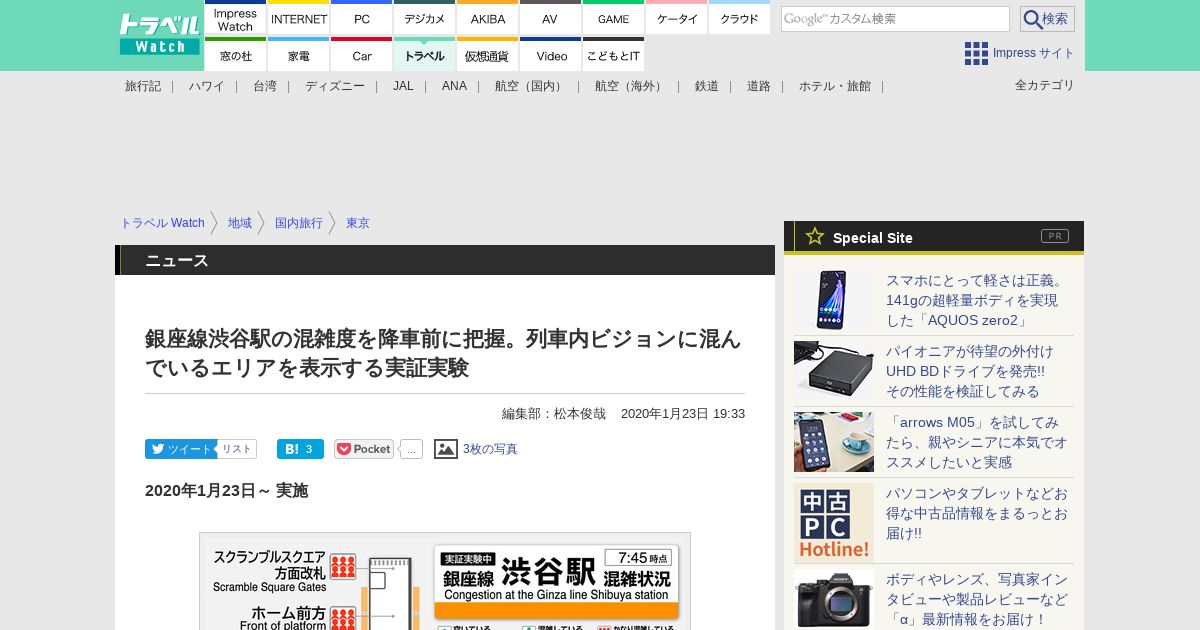The width and height of the screenshot is (1200, 630).
Task: Open the 中古PC Hotline! thumbnail
Action: 834,523
